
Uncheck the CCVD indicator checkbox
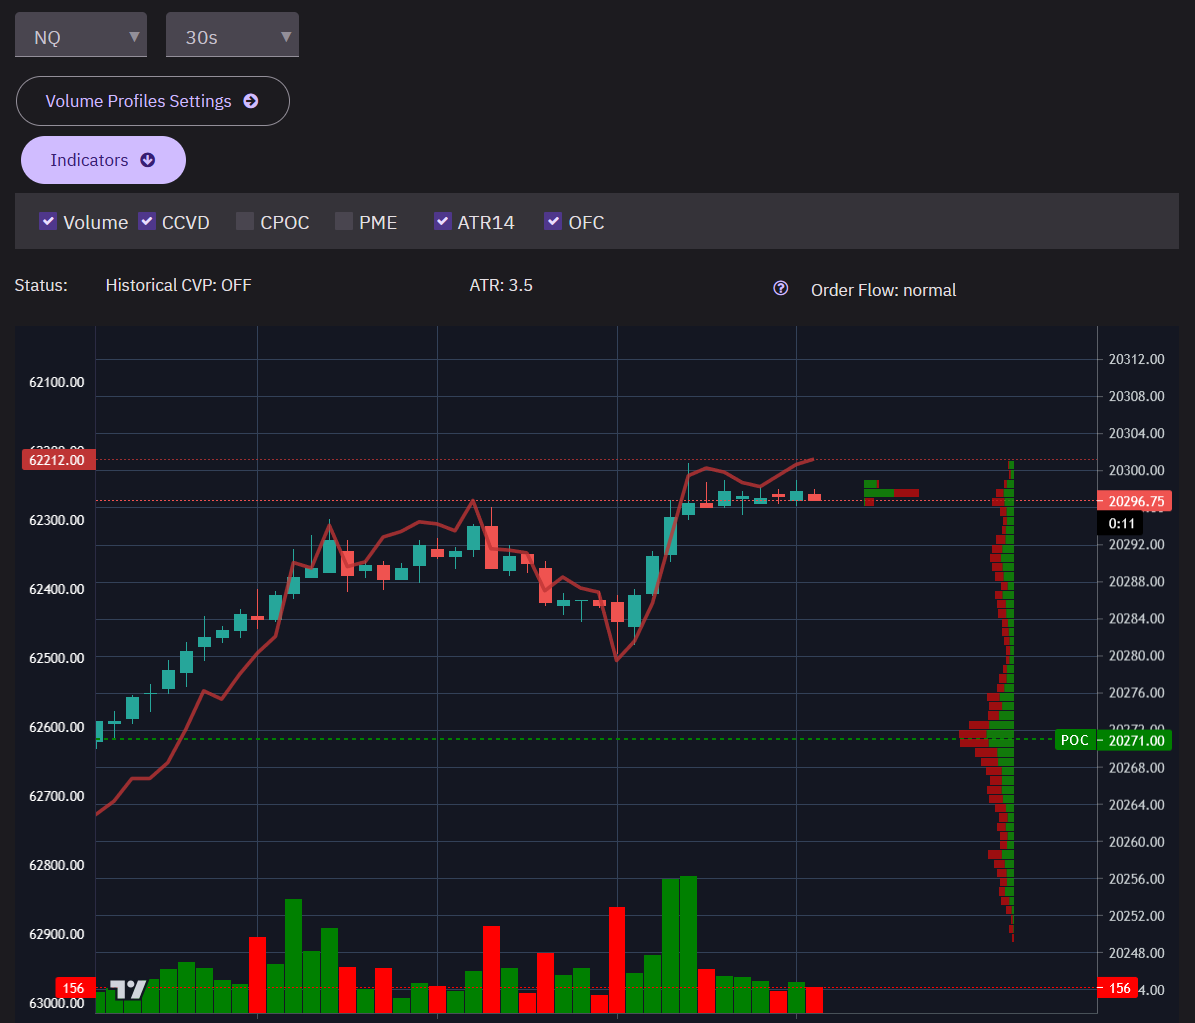[x=147, y=221]
